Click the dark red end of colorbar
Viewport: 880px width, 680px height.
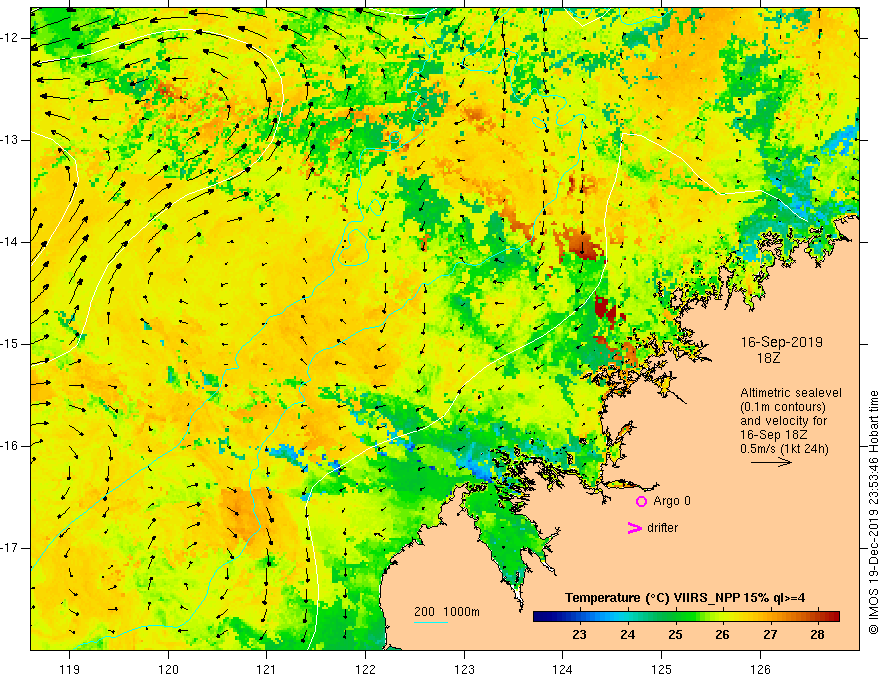click(x=835, y=617)
